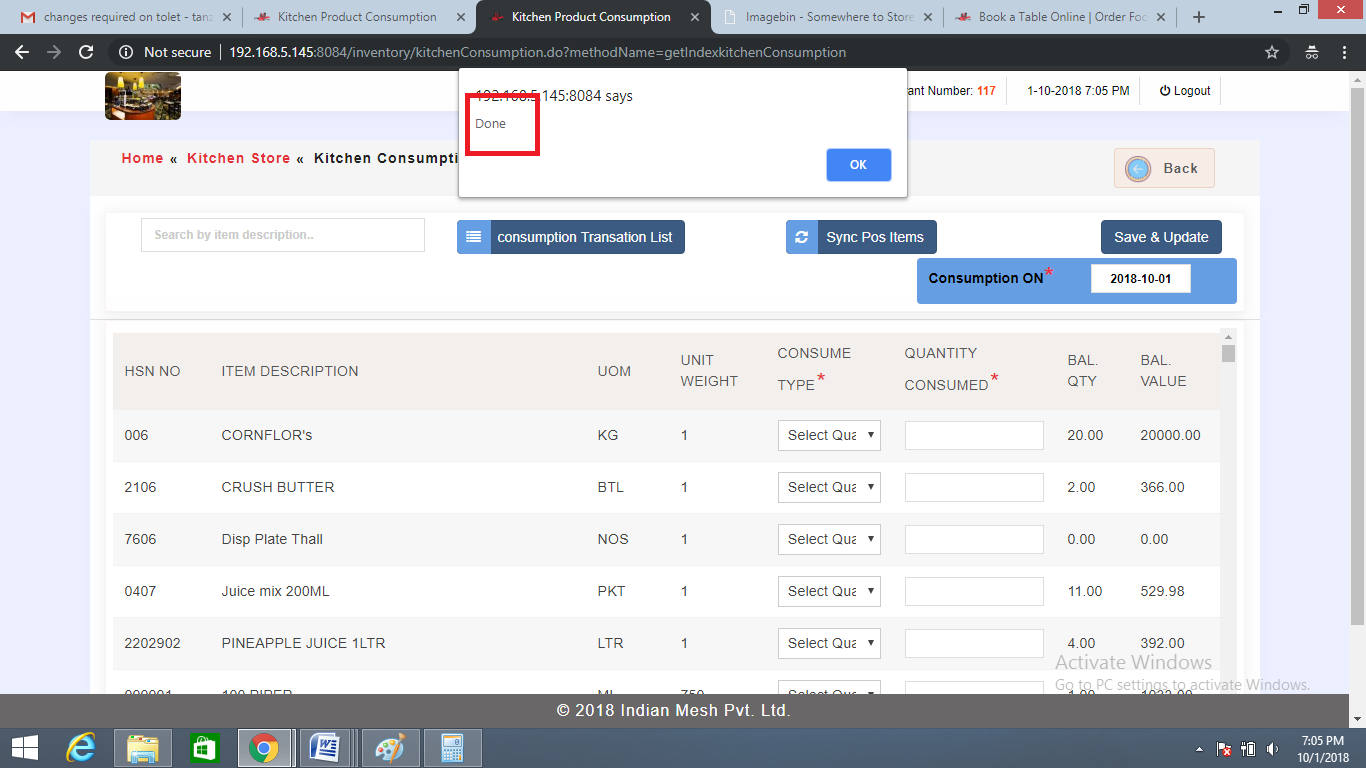Click the CORNFLOR's item name
Viewport: 1366px width, 768px height.
[x=267, y=435]
